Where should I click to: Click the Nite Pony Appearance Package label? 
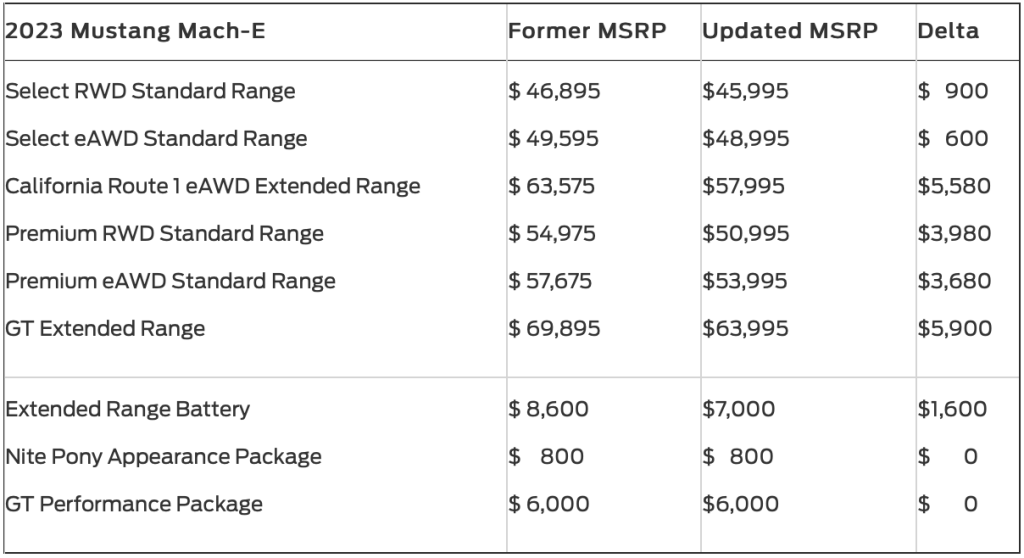[163, 457]
